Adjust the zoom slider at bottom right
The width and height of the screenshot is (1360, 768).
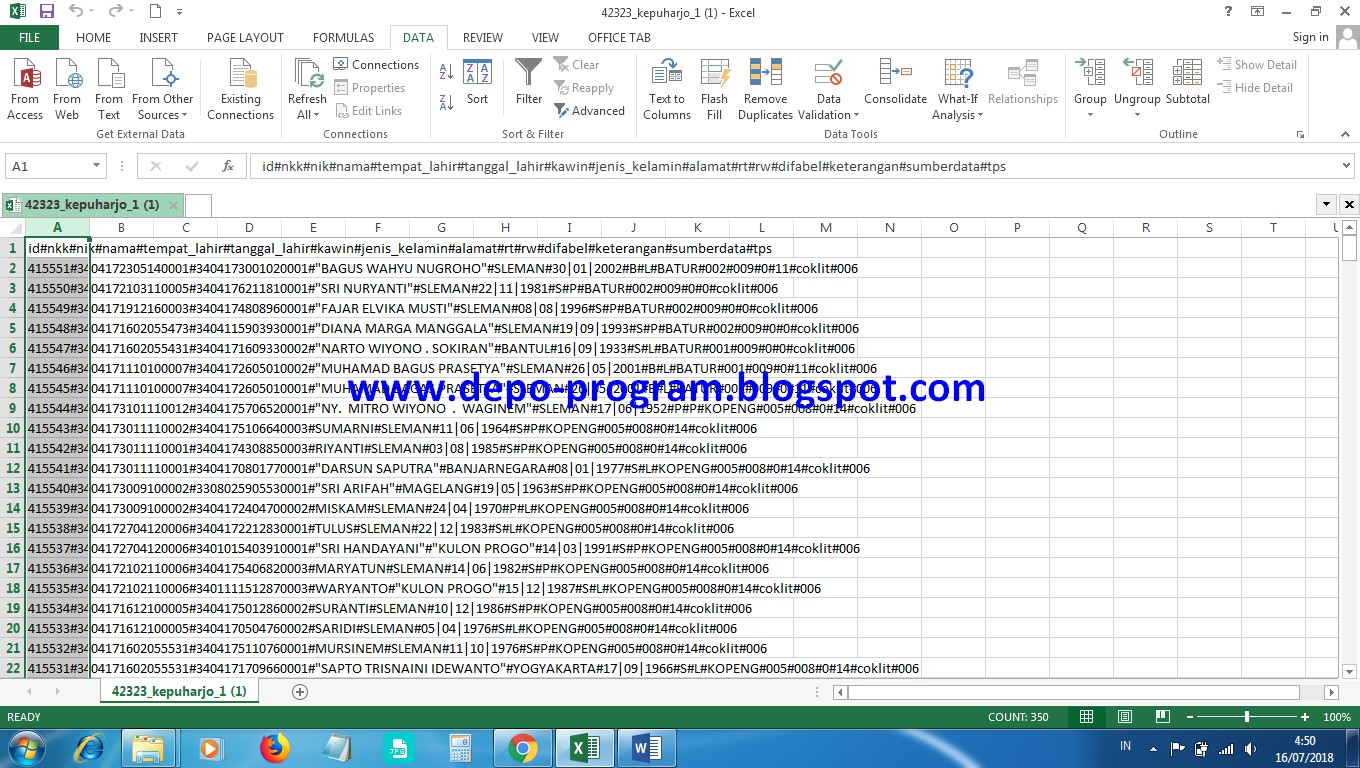1248,716
